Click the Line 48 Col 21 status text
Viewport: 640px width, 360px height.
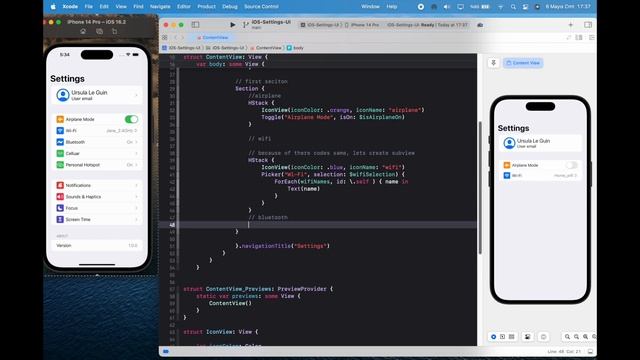tap(564, 351)
